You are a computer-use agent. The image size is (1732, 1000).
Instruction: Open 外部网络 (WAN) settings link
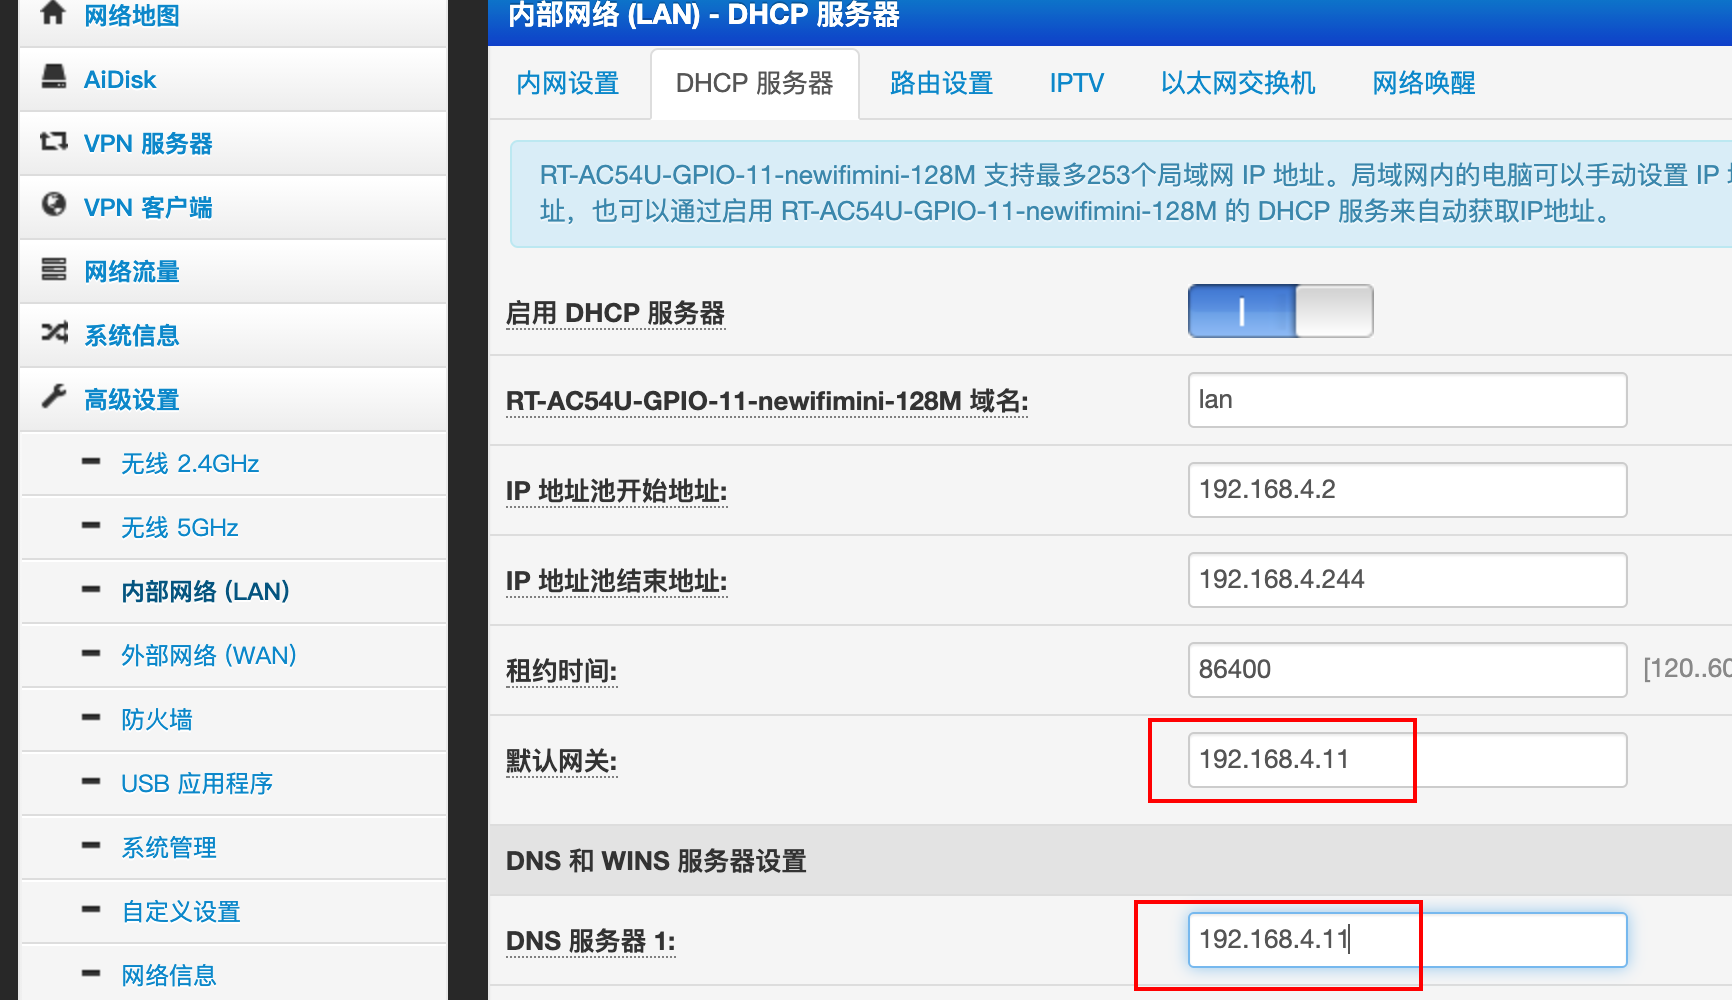point(209,655)
